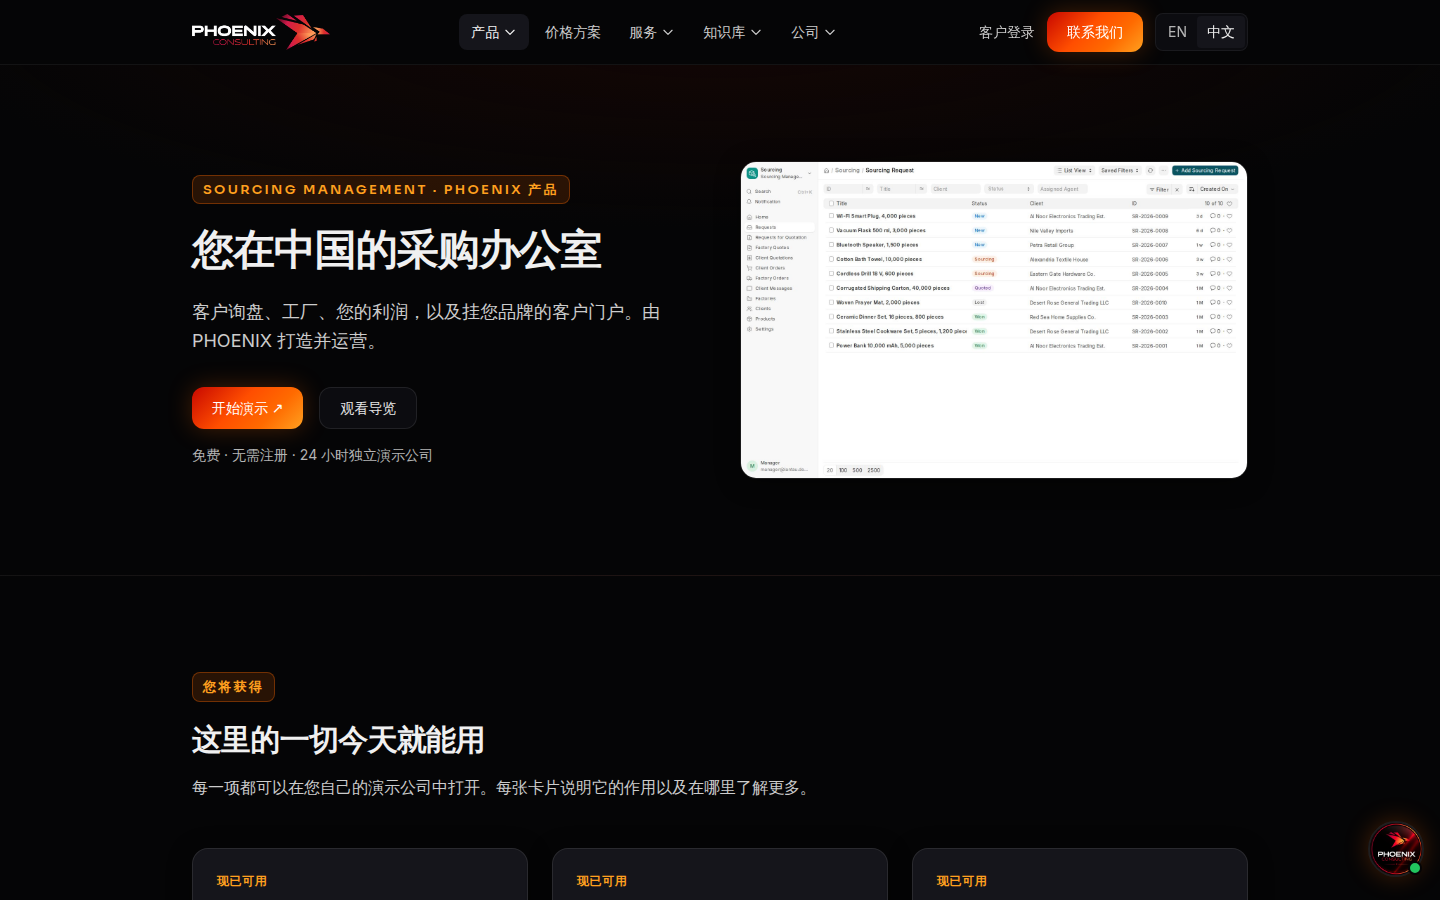This screenshot has width=1440, height=900.
Task: Tick the Wi-Fi Smart Plug row checkbox
Action: coord(831,216)
